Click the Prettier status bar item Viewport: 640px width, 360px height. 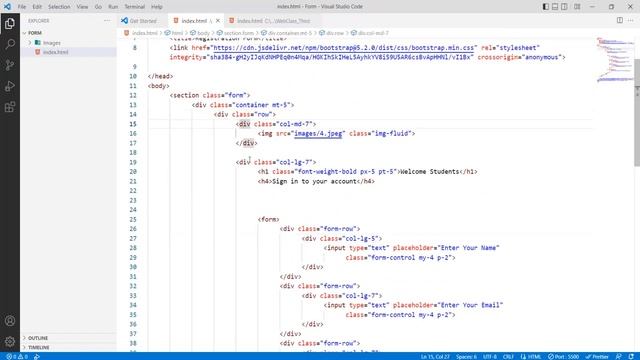click(x=597, y=357)
